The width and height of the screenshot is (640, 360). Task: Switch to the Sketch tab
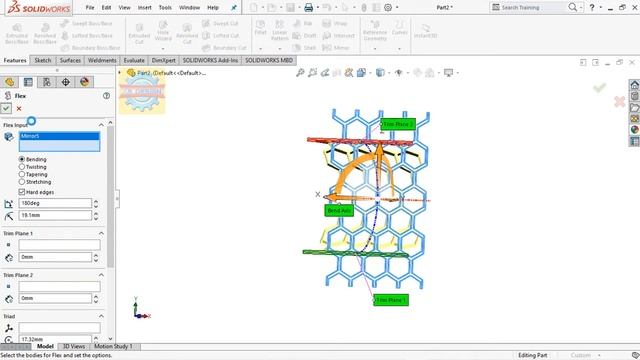(43, 60)
